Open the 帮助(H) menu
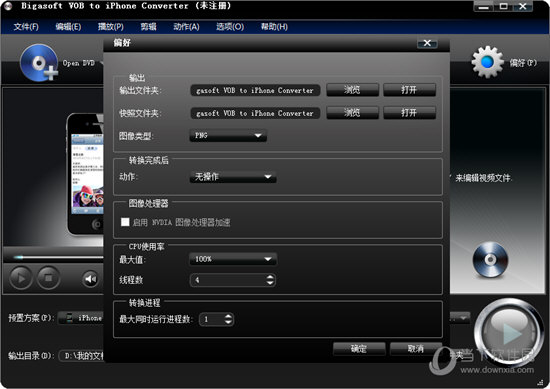This screenshot has height=389, width=550. pyautogui.click(x=274, y=27)
